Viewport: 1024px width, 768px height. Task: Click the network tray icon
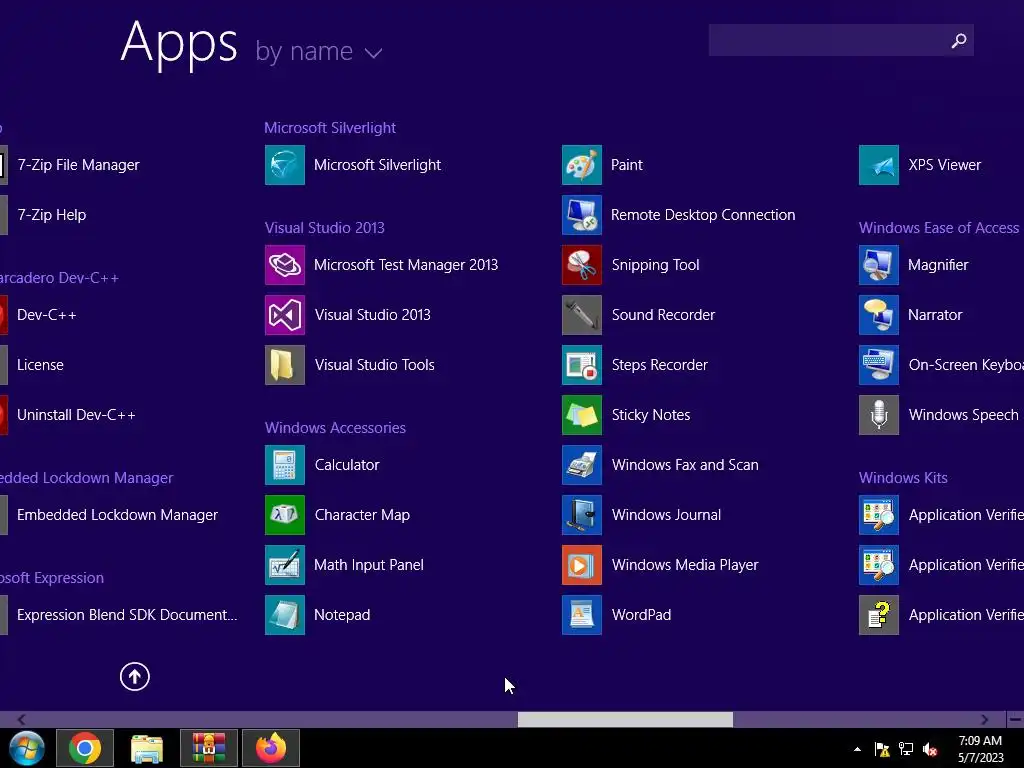point(906,749)
